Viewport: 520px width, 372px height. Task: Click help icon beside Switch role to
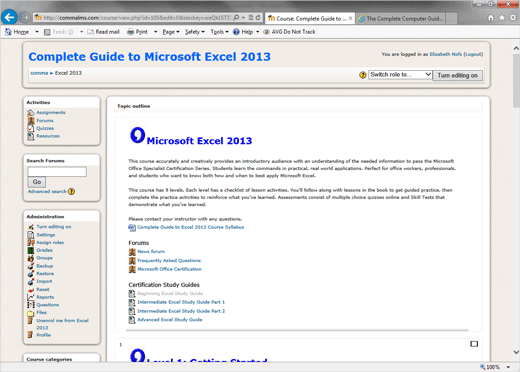coord(363,75)
